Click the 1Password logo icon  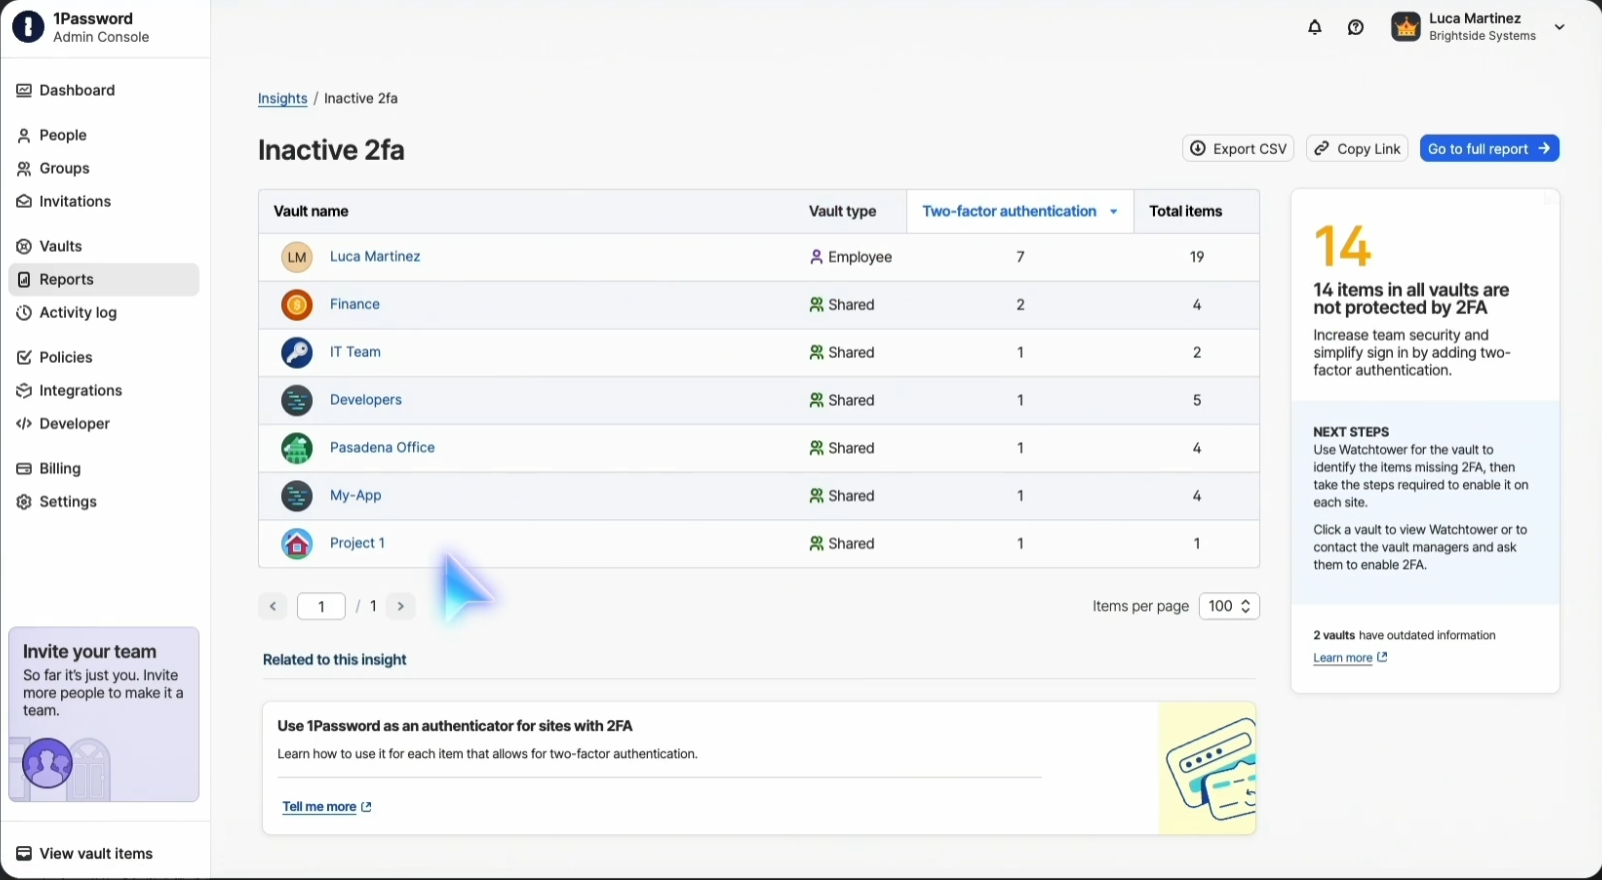click(x=28, y=27)
